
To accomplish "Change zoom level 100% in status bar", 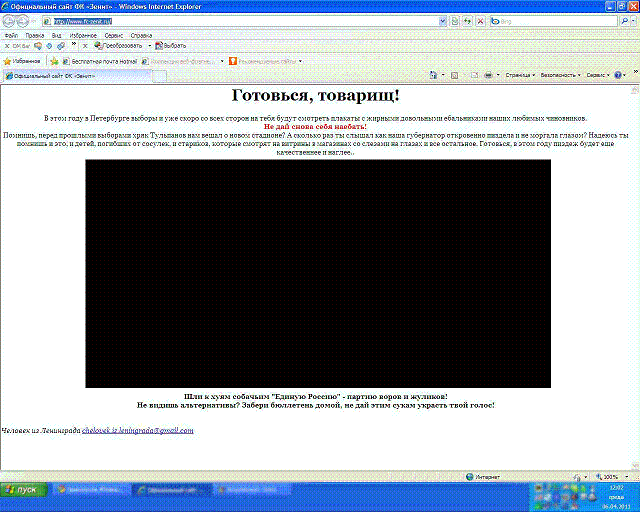I will (x=608, y=477).
